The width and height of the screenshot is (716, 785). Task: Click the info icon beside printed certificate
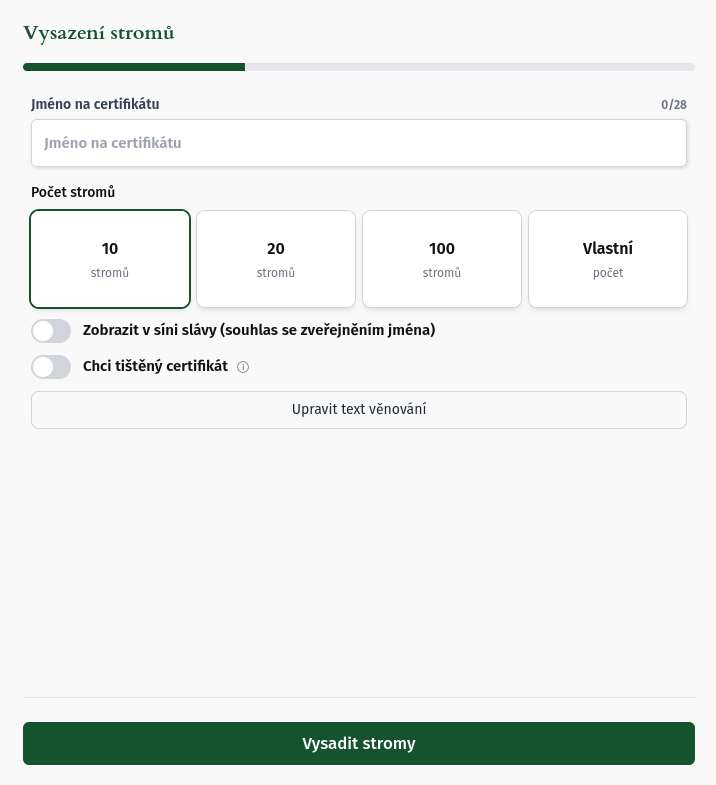243,367
